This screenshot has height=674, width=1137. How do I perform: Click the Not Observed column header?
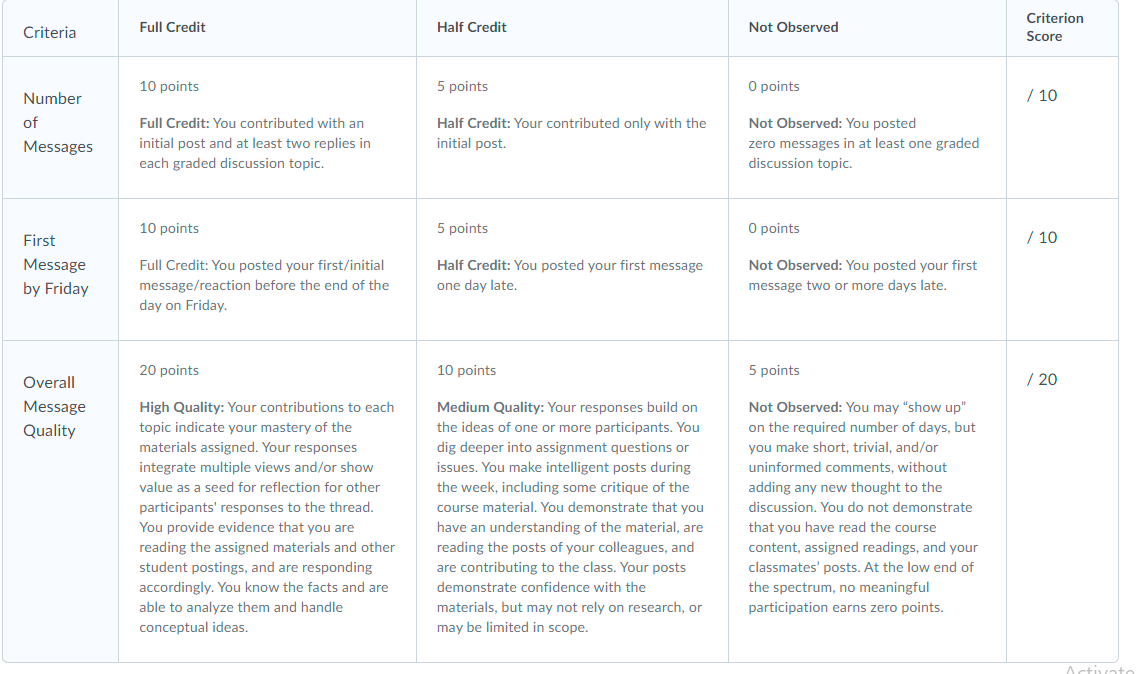(x=793, y=27)
